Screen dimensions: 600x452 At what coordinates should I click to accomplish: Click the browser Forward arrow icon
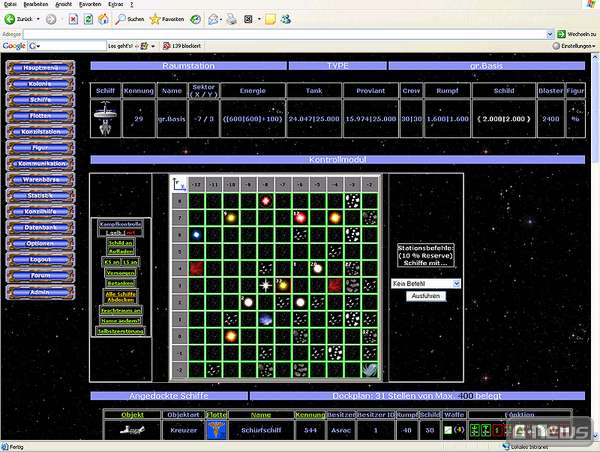(51, 19)
